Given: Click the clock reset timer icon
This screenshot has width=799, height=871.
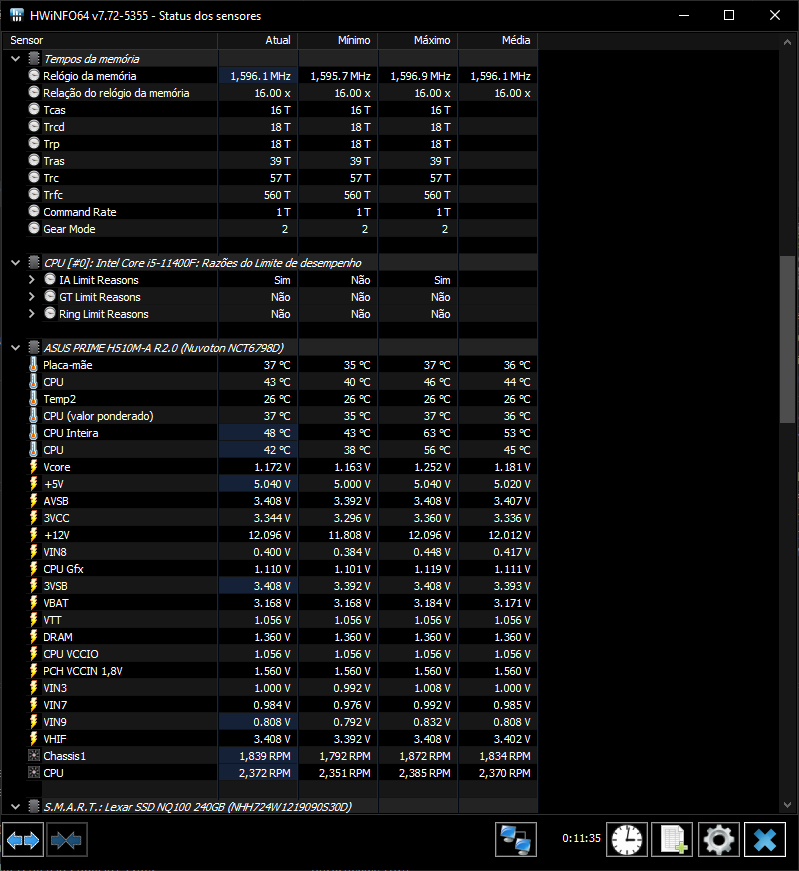Looking at the screenshot, I should click(x=627, y=839).
